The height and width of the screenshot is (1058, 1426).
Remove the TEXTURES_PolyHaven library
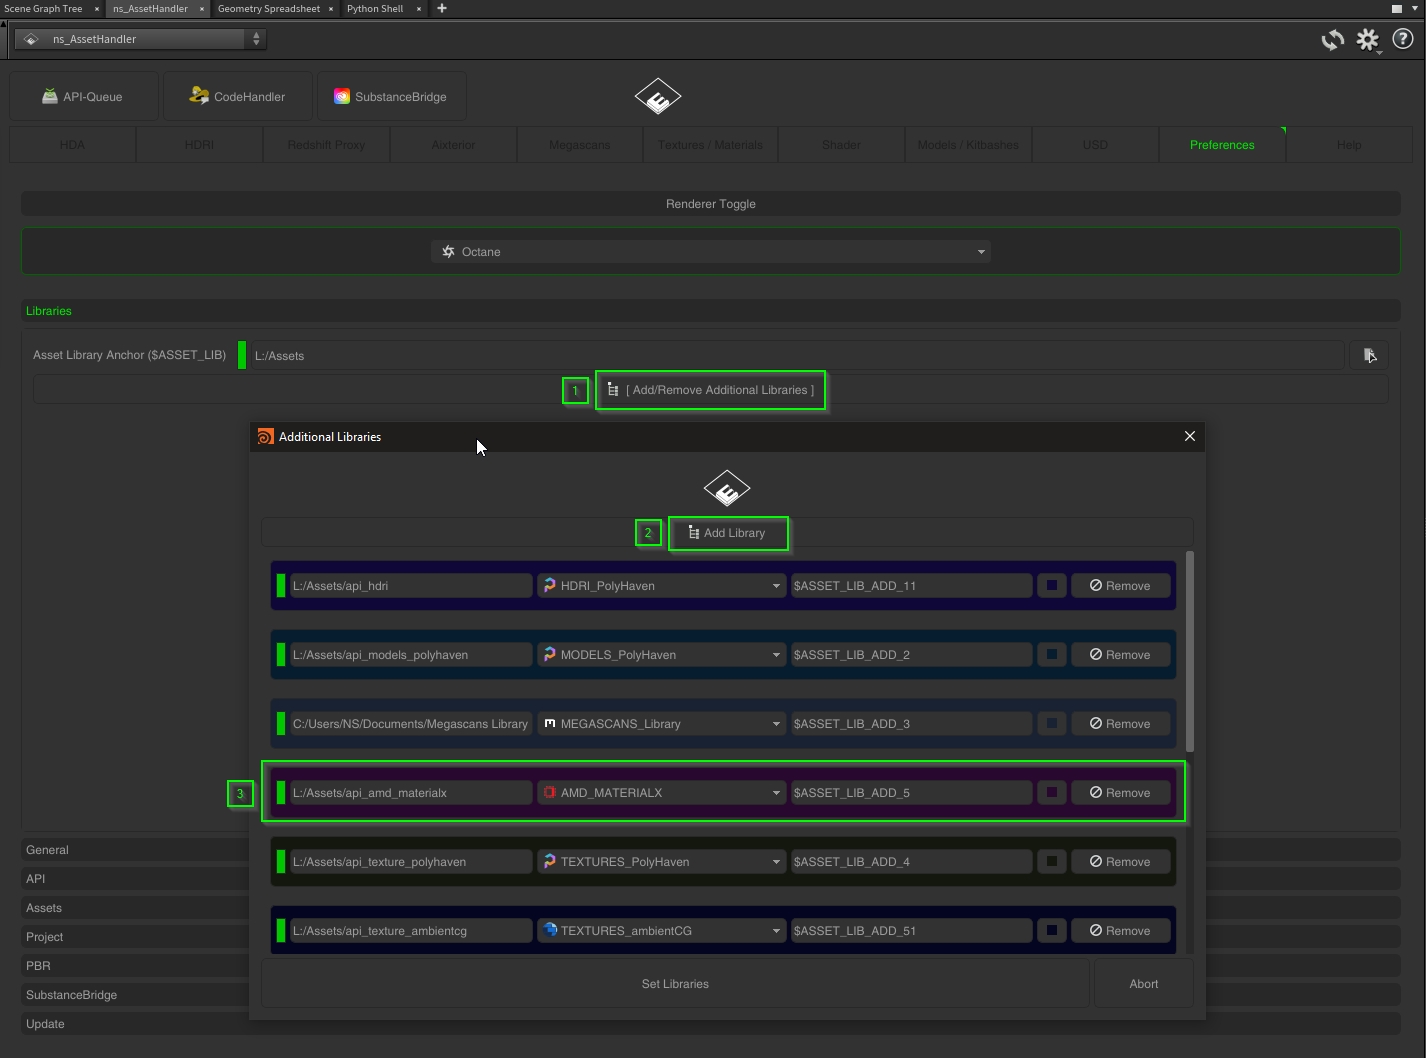[1120, 862]
